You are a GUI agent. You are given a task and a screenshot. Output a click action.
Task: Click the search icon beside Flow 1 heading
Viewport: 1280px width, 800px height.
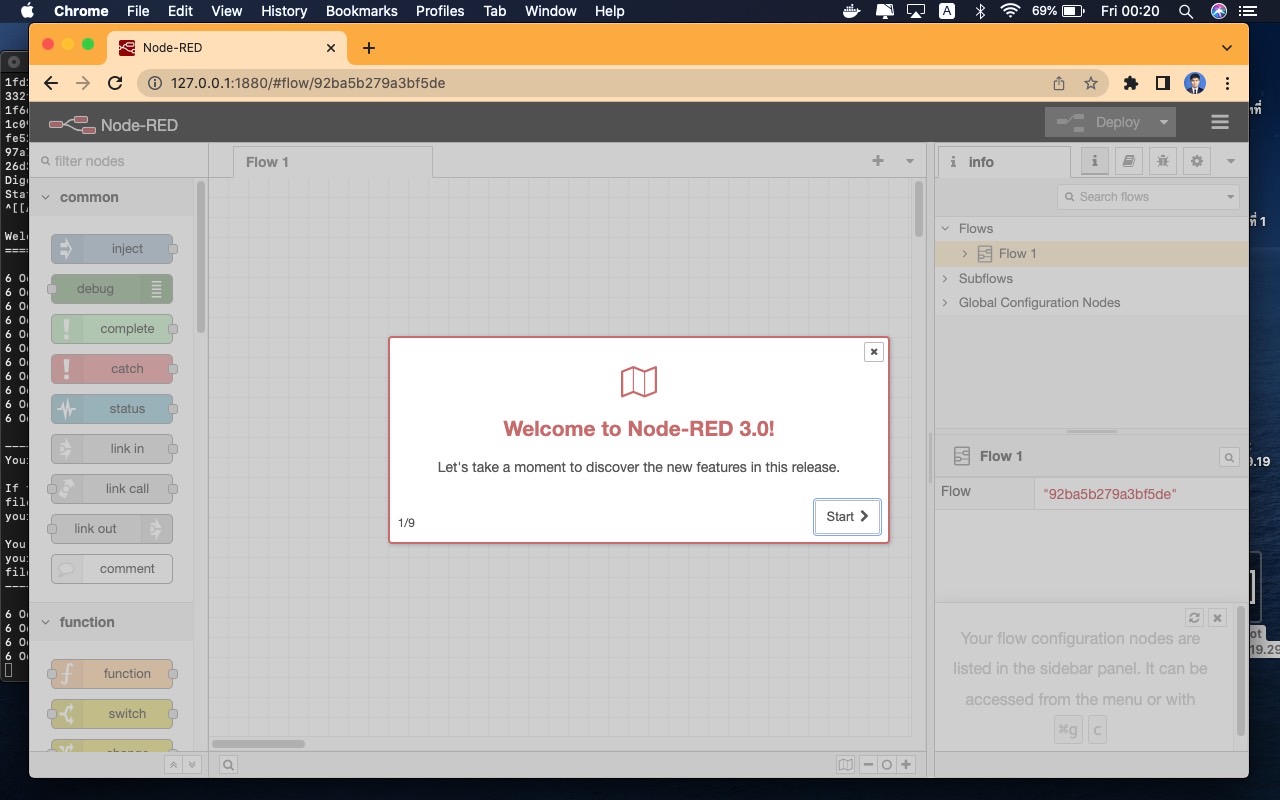(x=1229, y=457)
